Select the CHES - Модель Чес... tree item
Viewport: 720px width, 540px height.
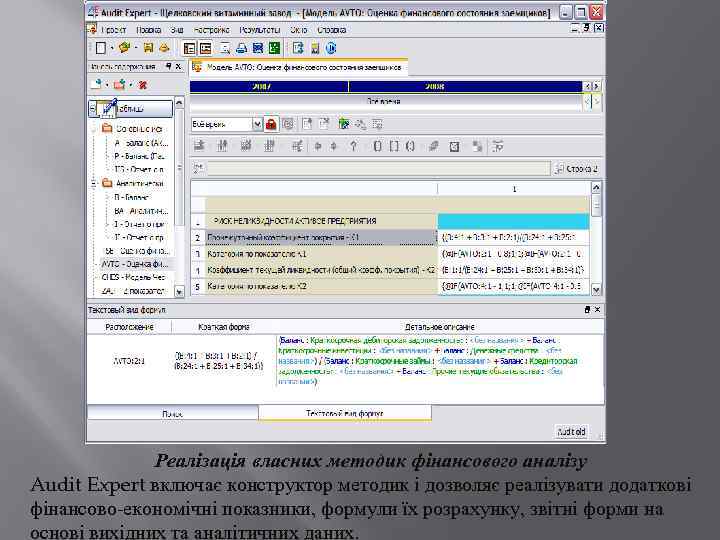pos(133,277)
